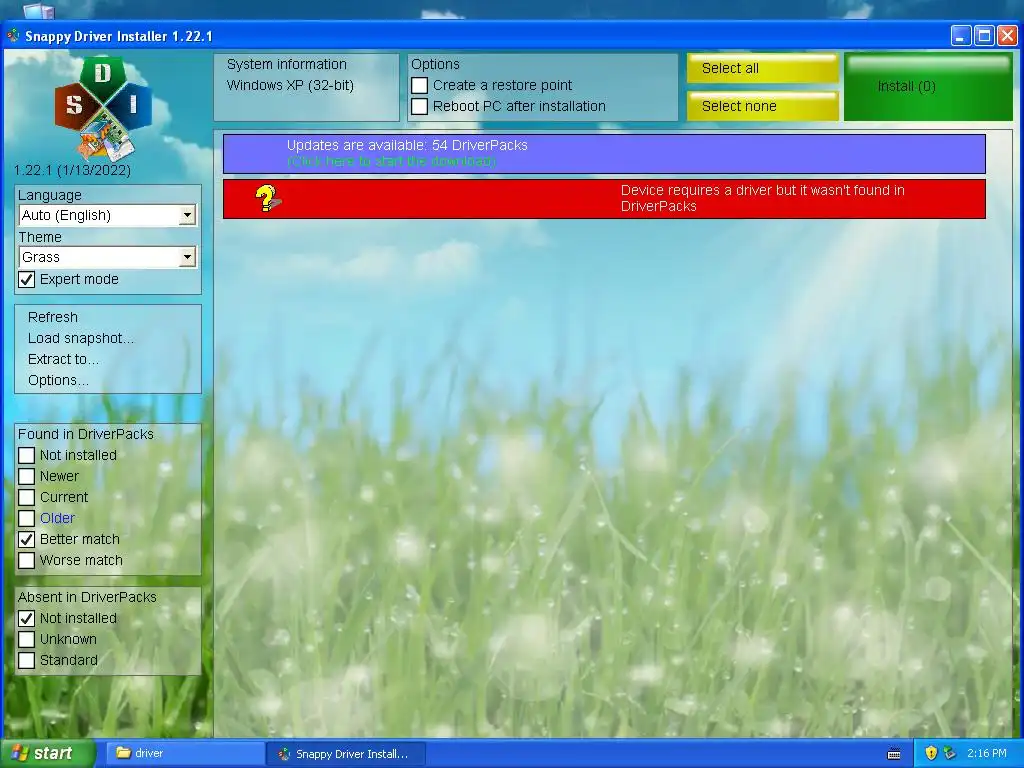Click the Snappy Driver tray icon
Screen dimensions: 1024x768
tap(950, 753)
